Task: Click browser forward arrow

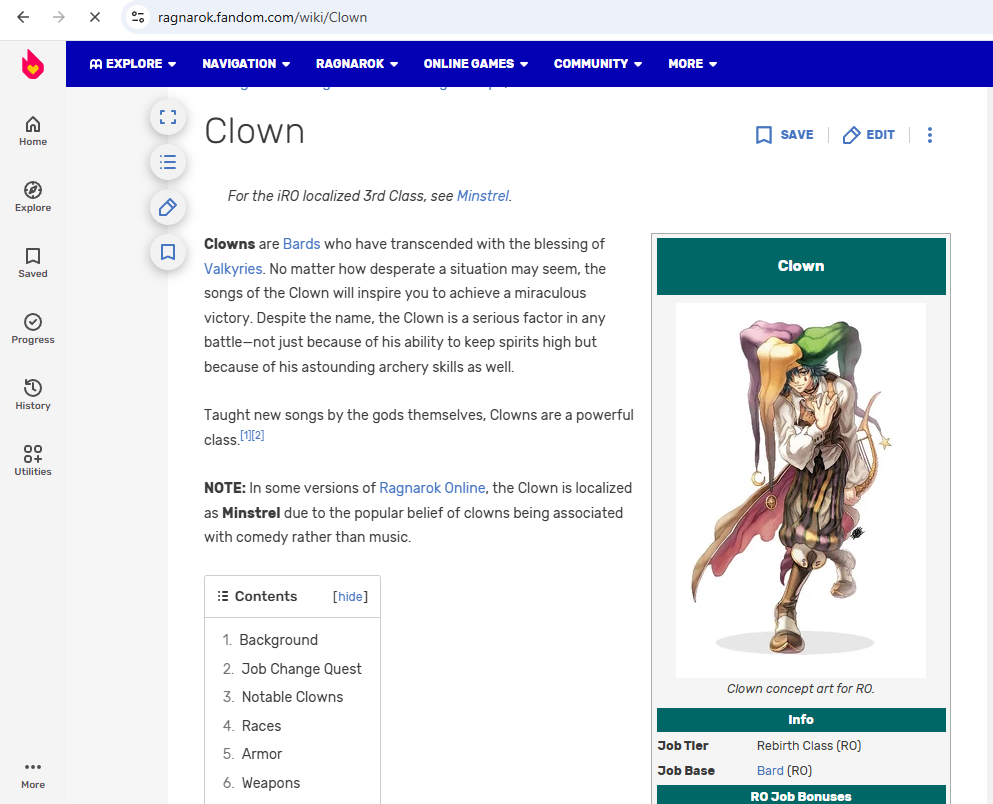Action: tap(59, 17)
